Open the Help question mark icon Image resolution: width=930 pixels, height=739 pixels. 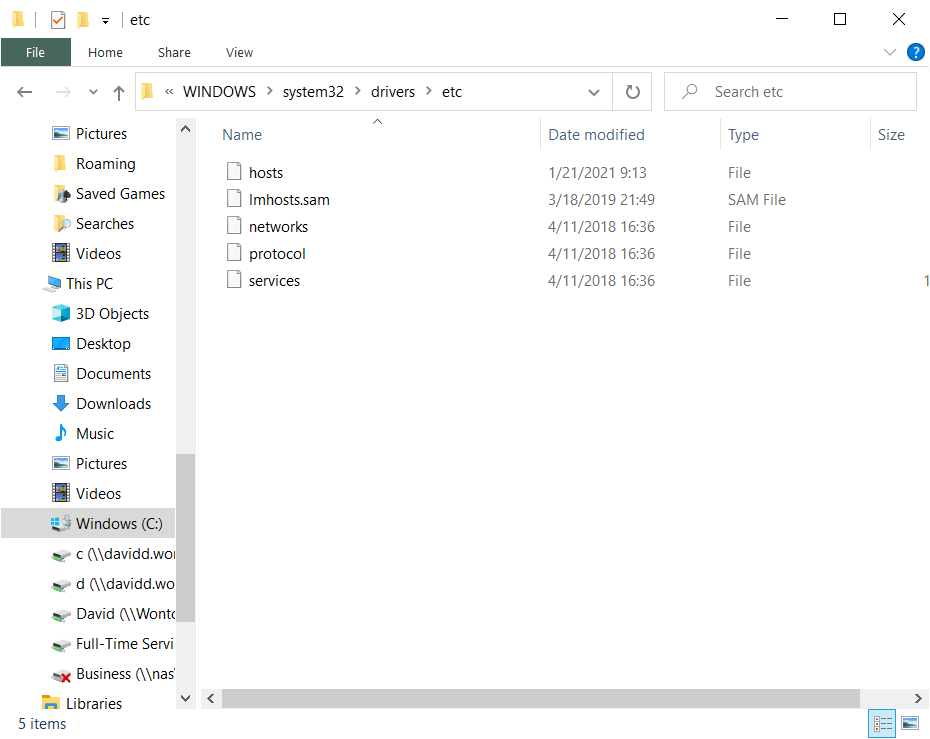[915, 52]
